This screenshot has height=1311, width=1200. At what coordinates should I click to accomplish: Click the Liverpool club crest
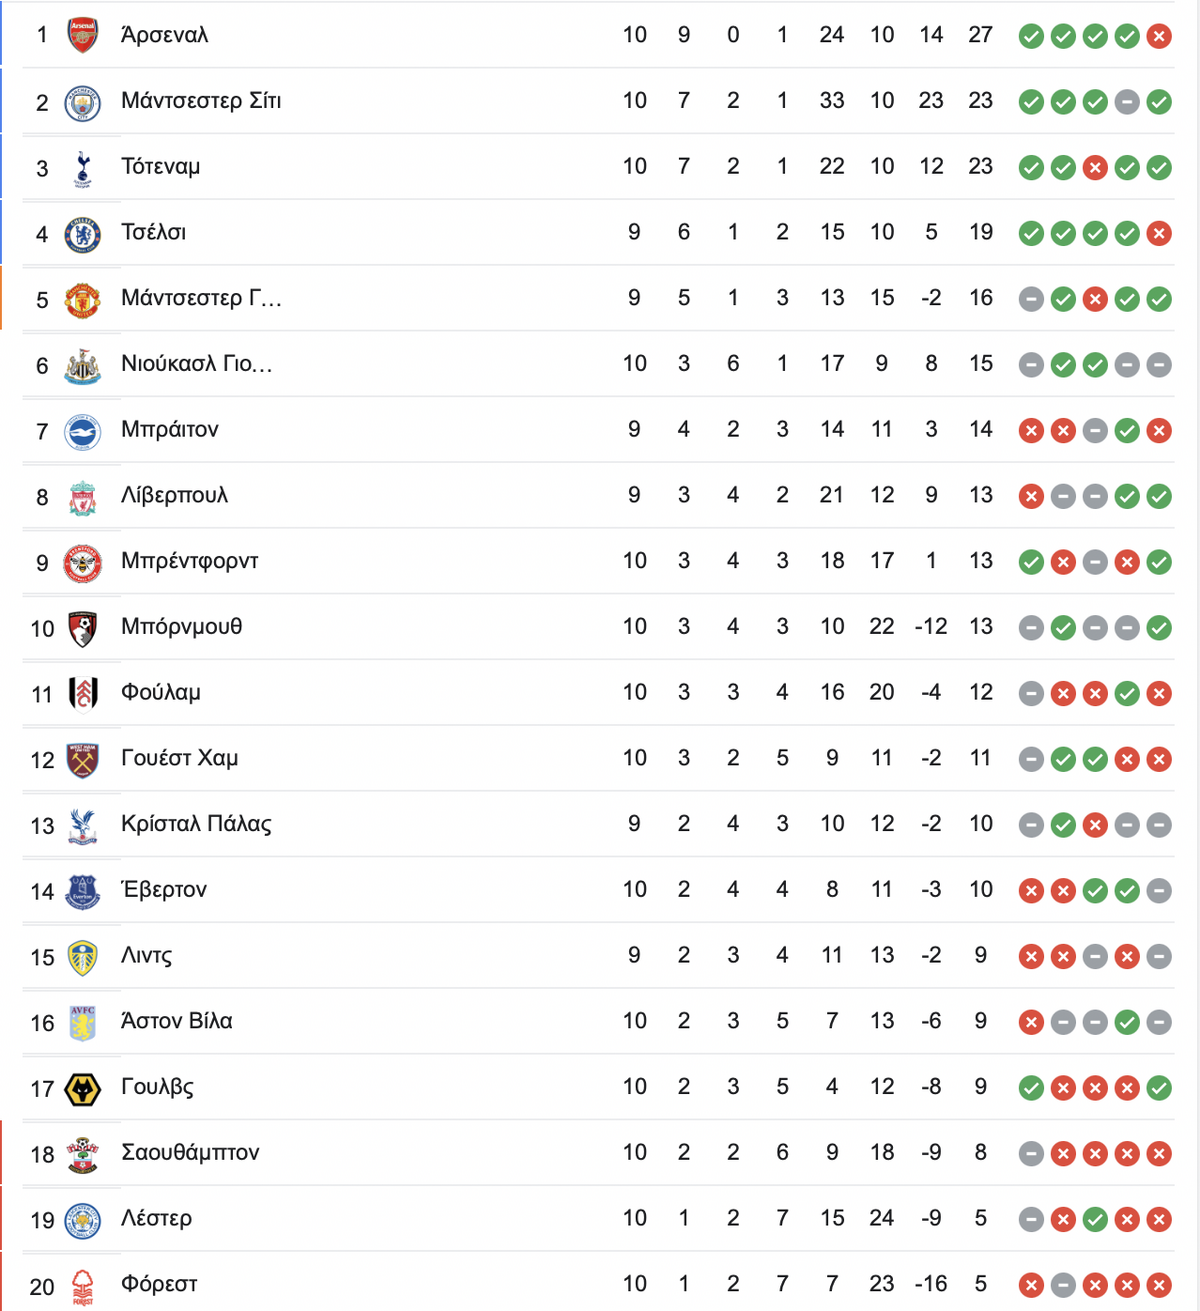click(82, 497)
